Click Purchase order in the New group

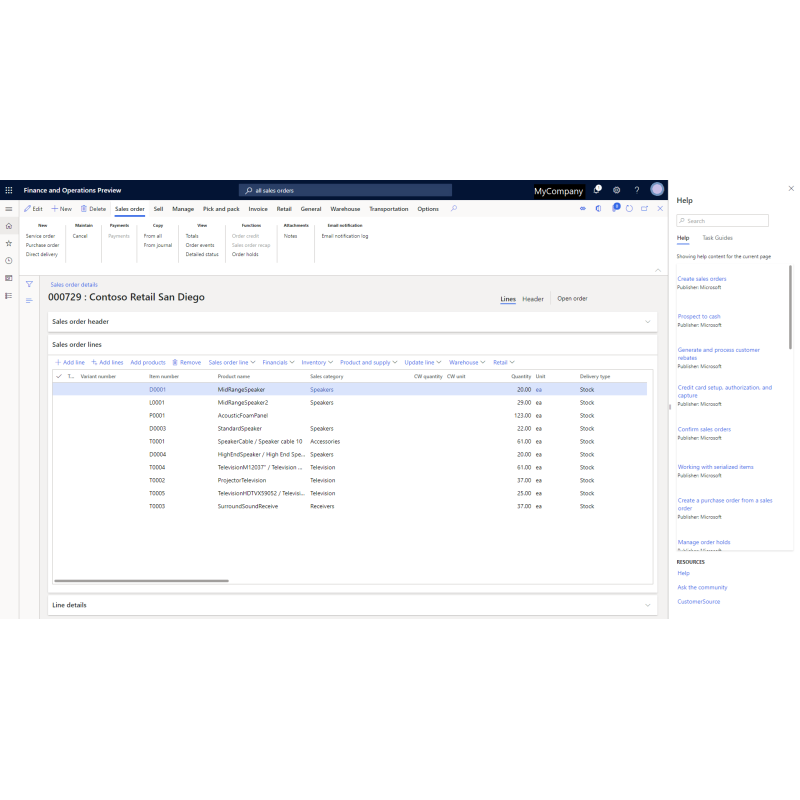pyautogui.click(x=42, y=245)
